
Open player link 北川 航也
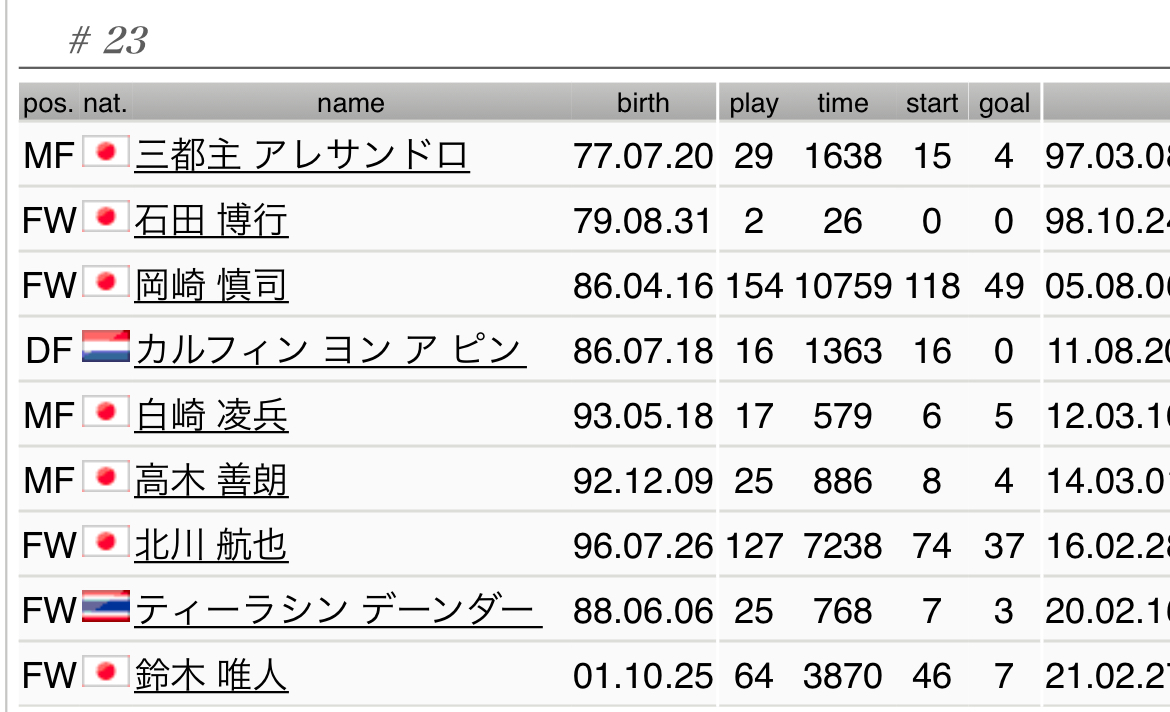click(211, 545)
